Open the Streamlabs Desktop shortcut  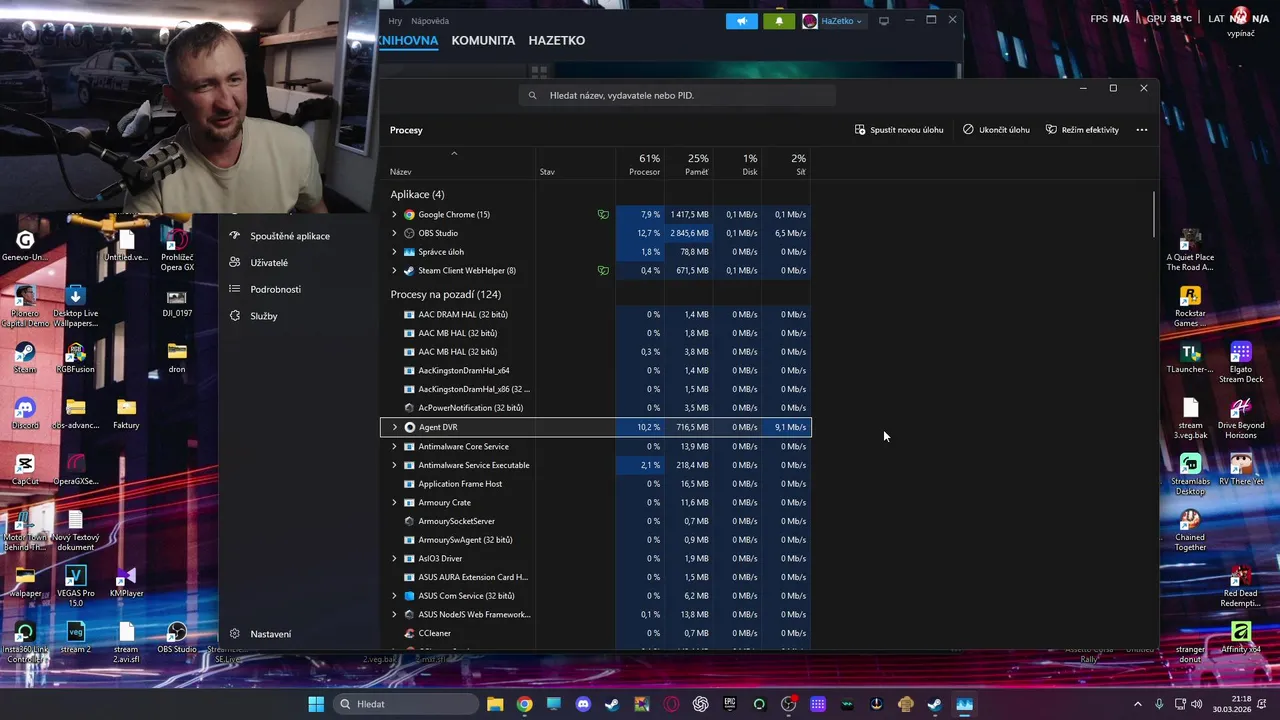coord(1190,475)
